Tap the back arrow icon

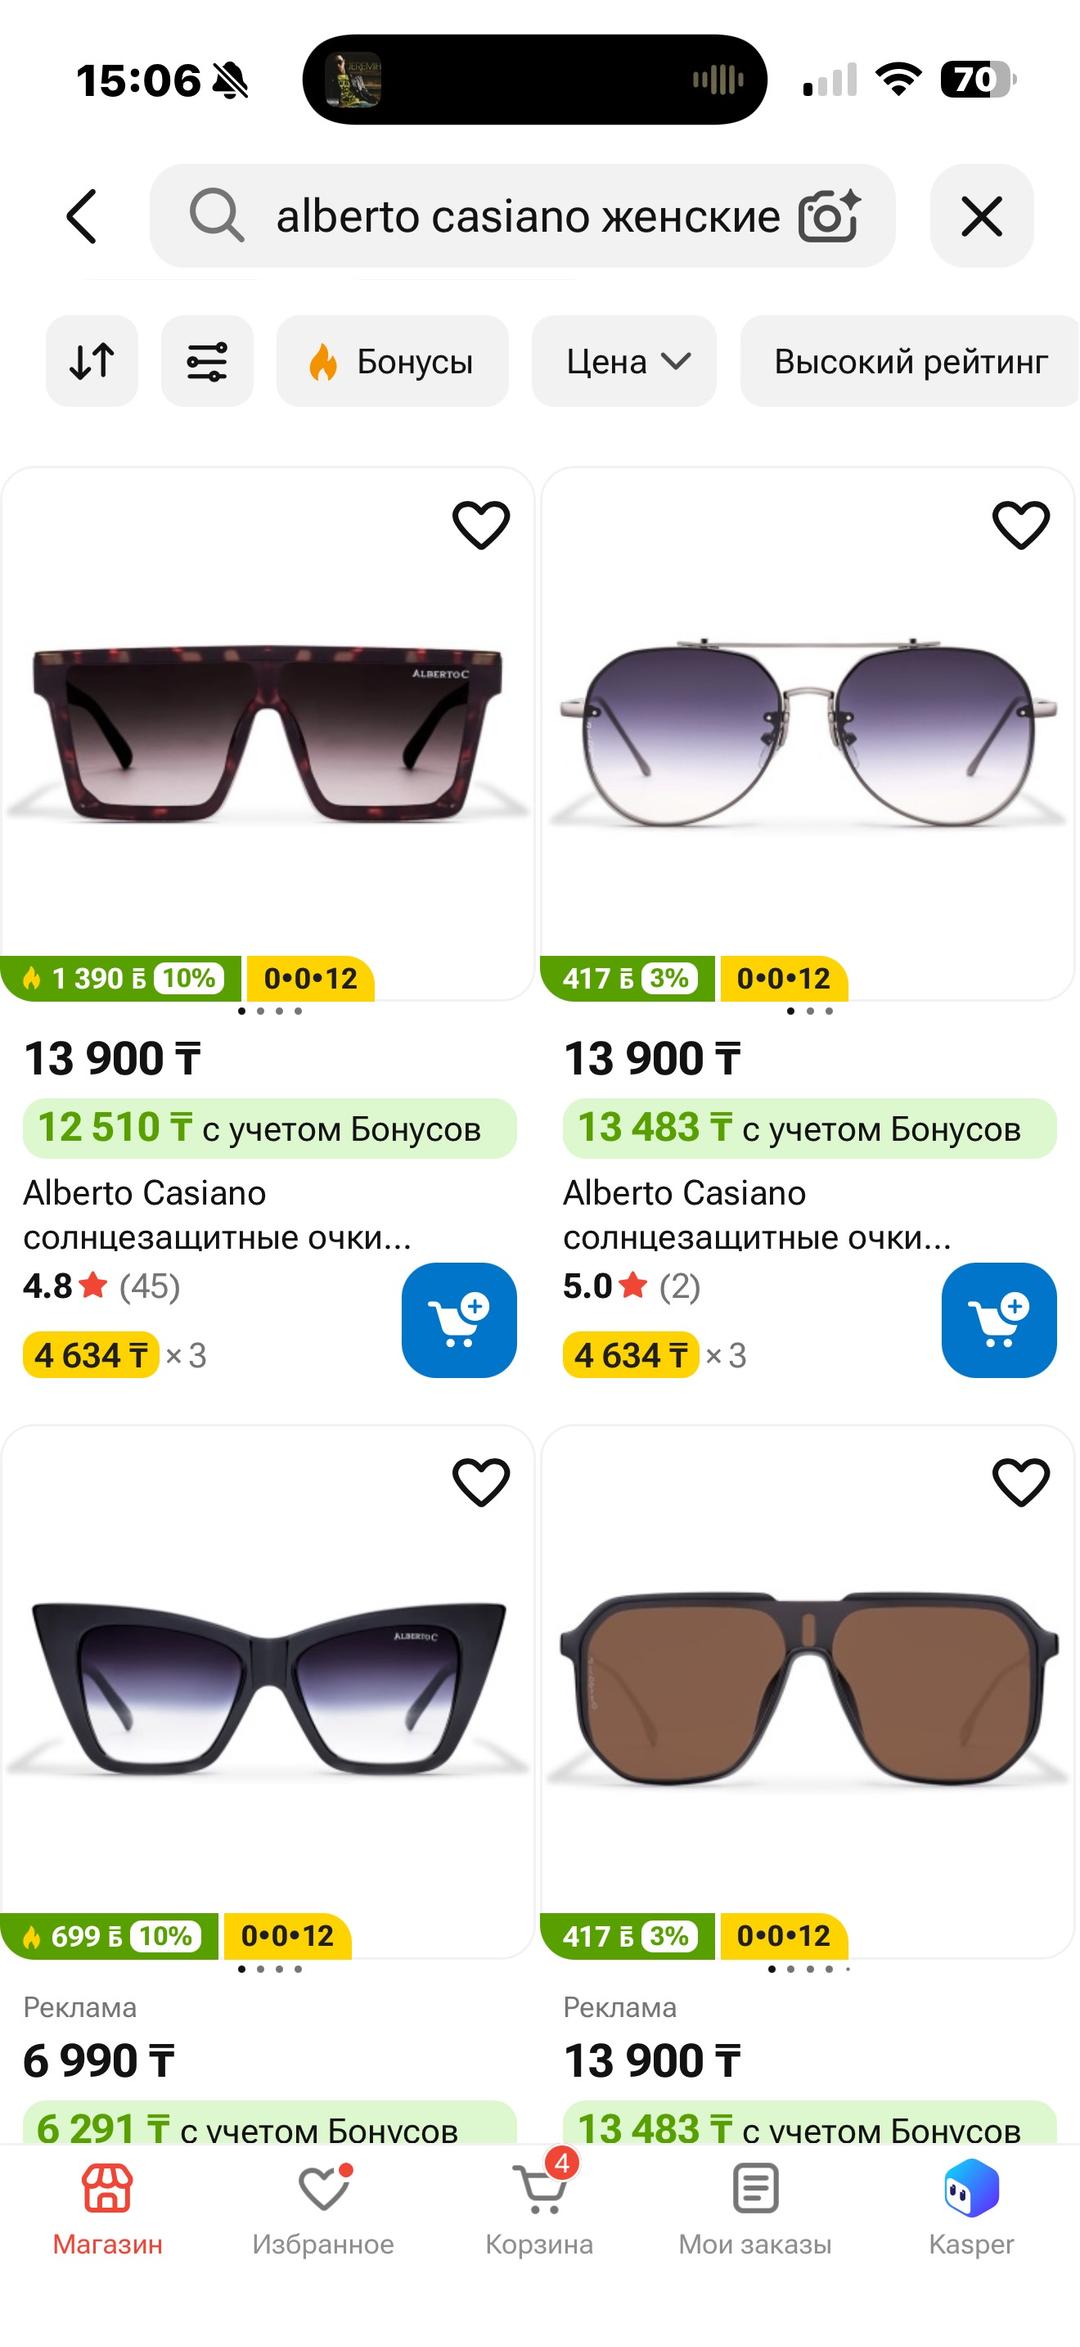coord(82,216)
